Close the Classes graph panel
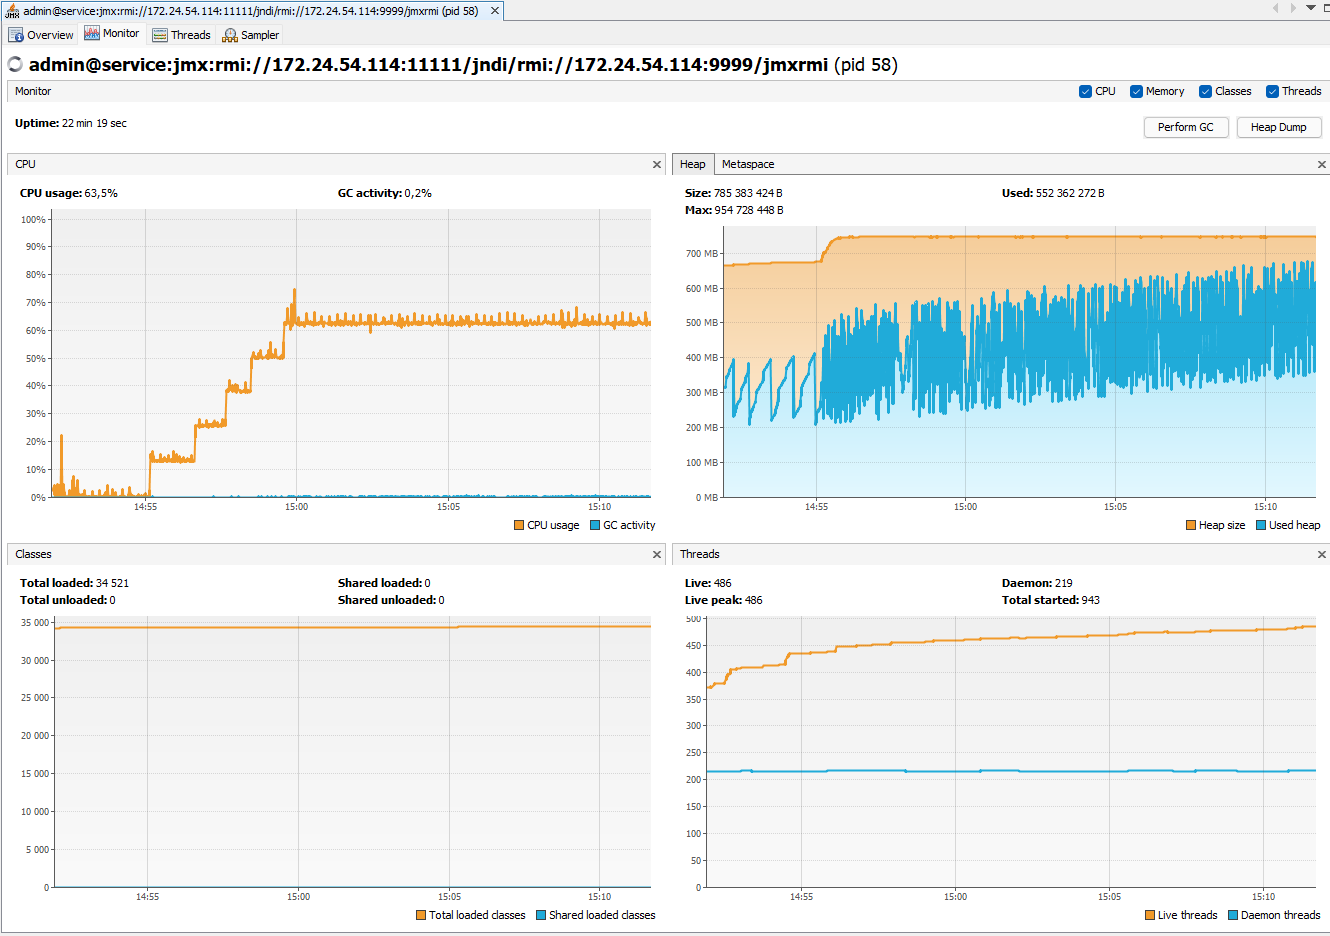This screenshot has width=1330, height=936. tap(657, 555)
